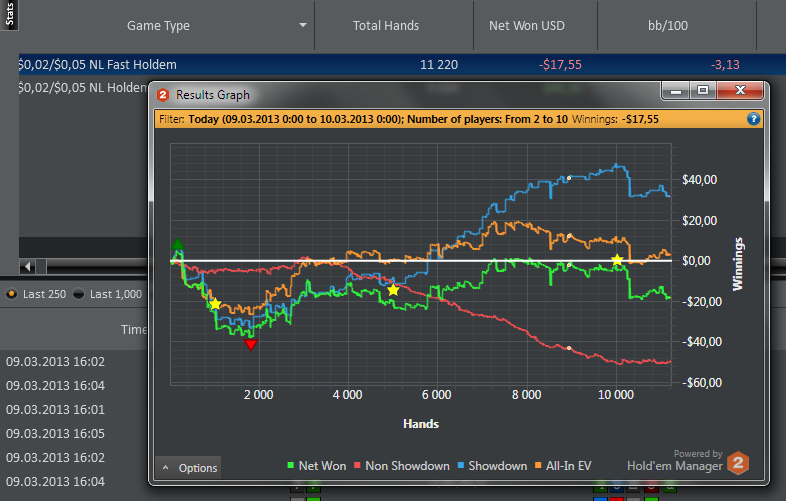
Task: Select the Last 250 radio option
Action: point(11,294)
